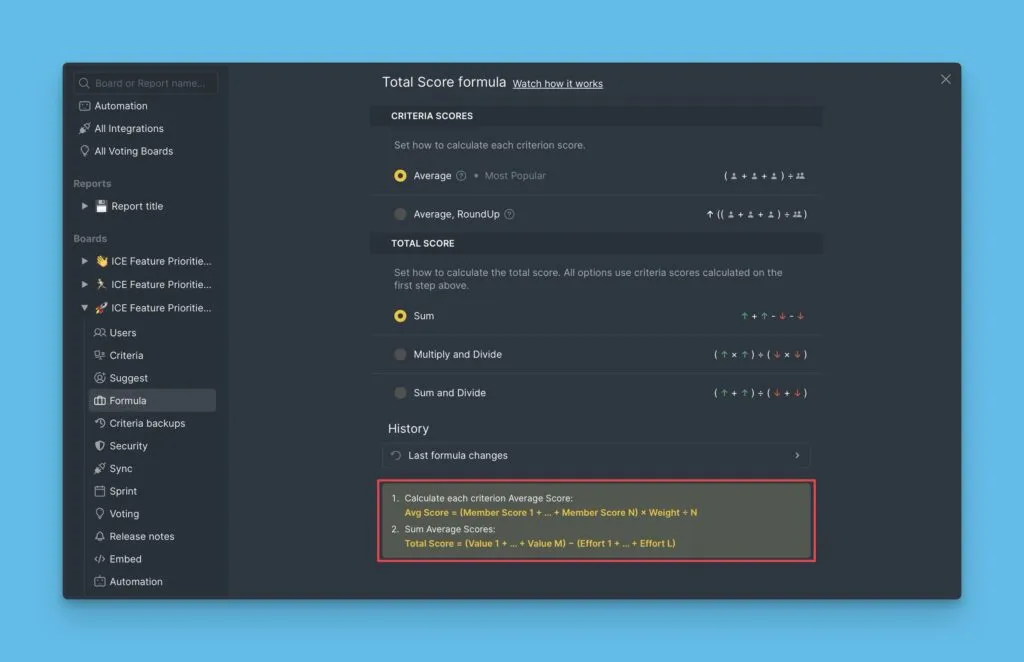1024x662 pixels.
Task: Open the Criteria menu item
Action: (126, 356)
